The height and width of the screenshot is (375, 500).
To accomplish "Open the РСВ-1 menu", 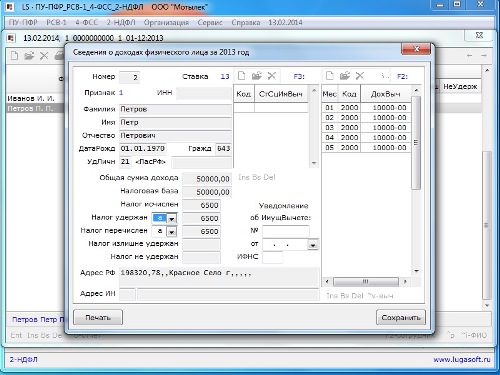I will (x=56, y=22).
